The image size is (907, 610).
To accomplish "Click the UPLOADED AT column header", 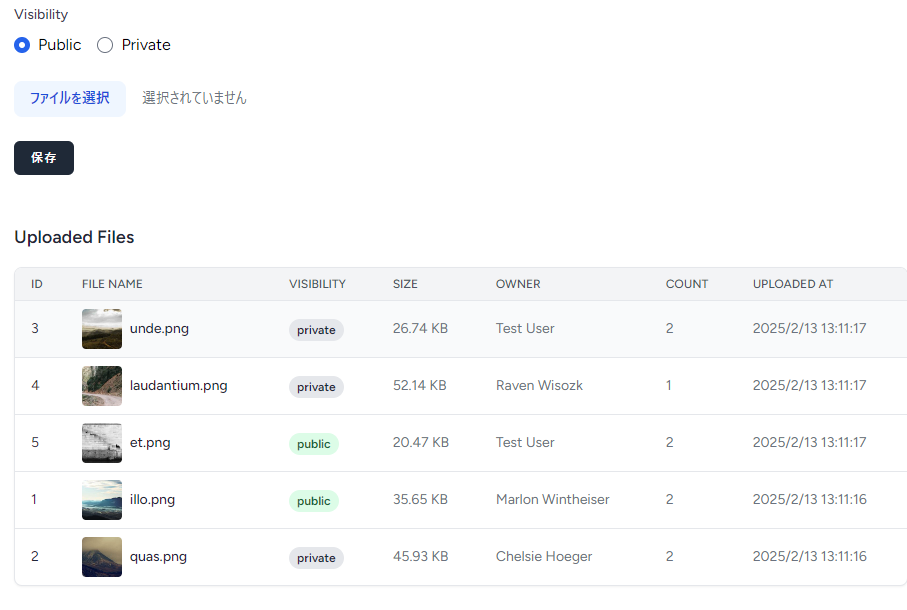I will (792, 284).
